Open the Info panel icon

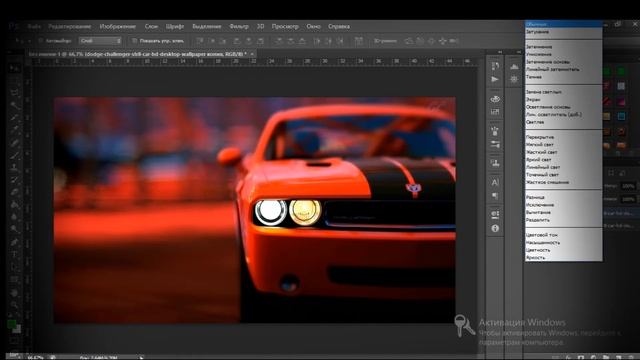pyautogui.click(x=495, y=229)
